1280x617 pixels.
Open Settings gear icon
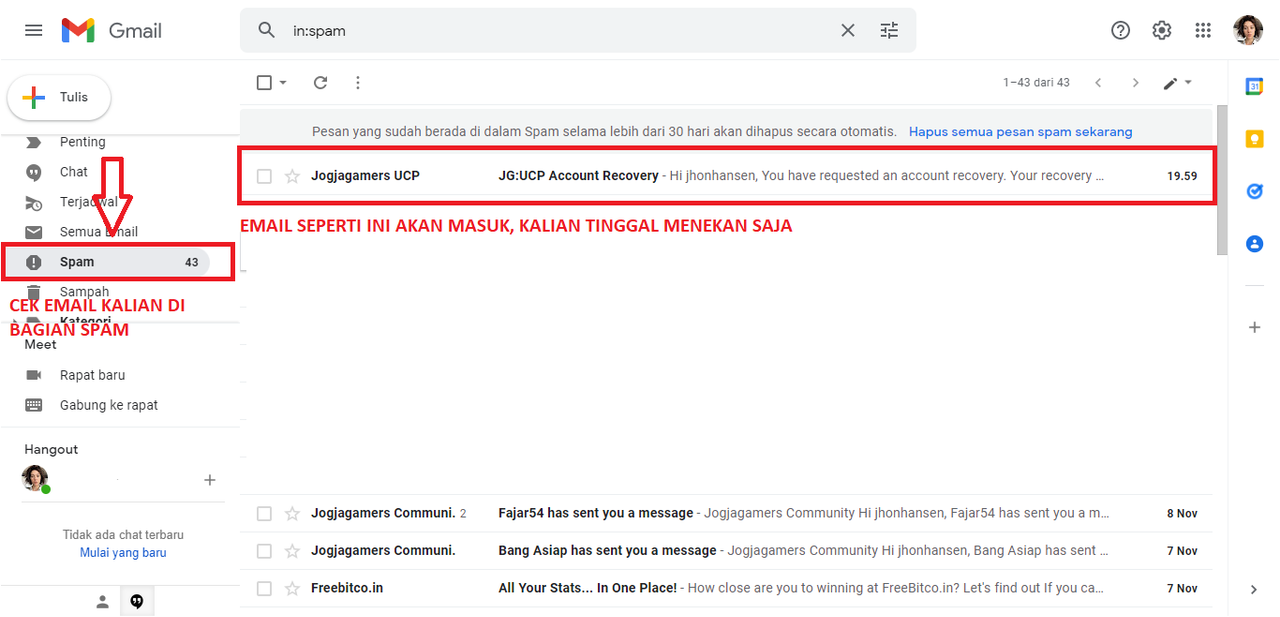1162,30
